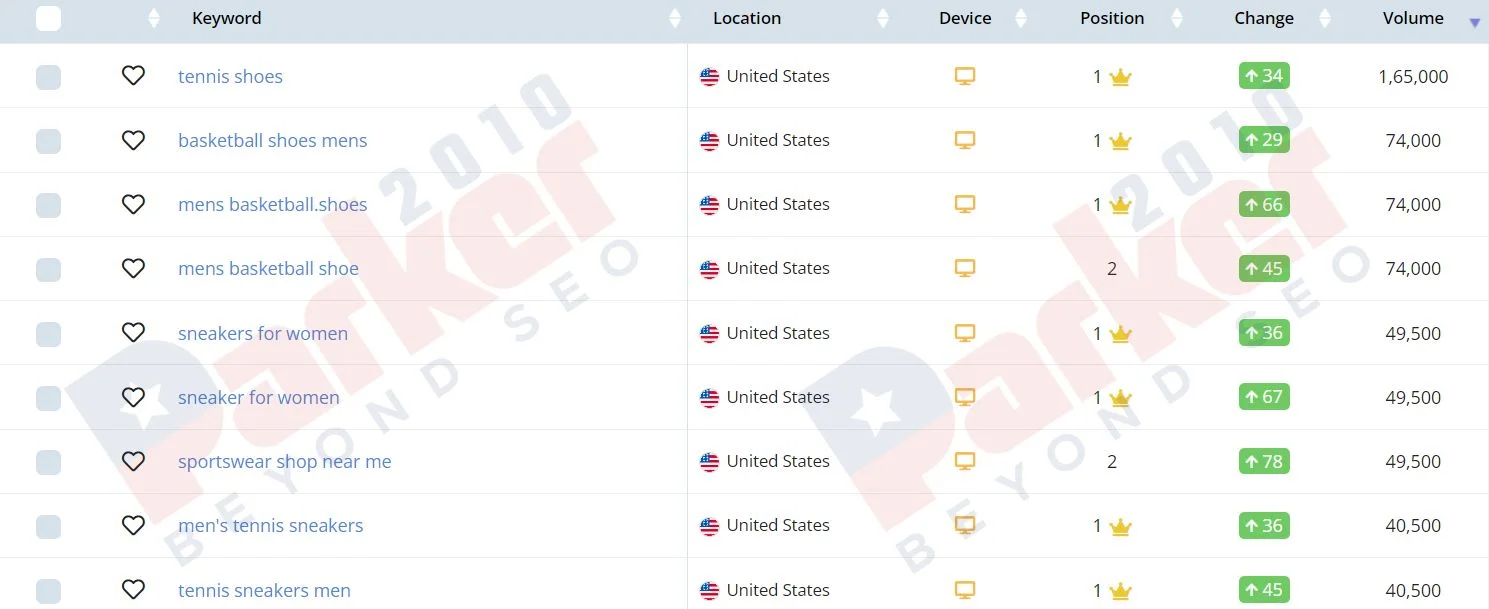Click the Change column header
This screenshot has height=609, width=1489.
(1264, 18)
